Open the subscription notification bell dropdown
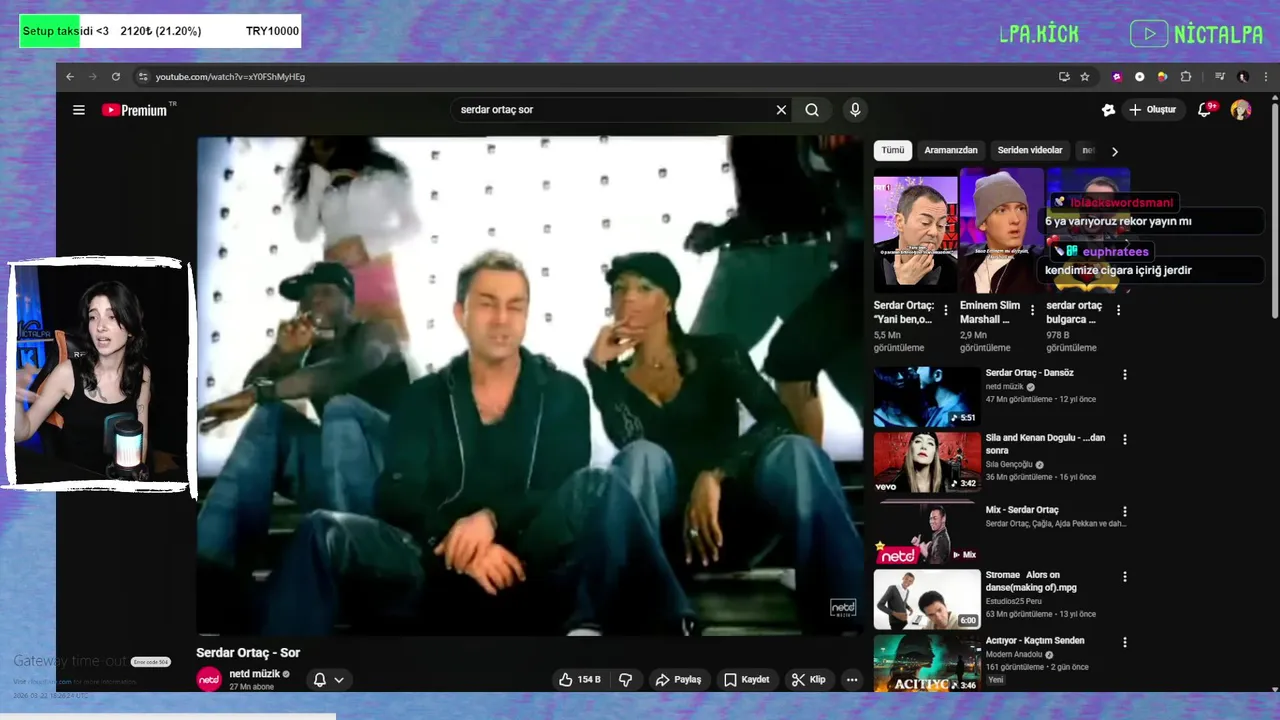 tap(329, 680)
